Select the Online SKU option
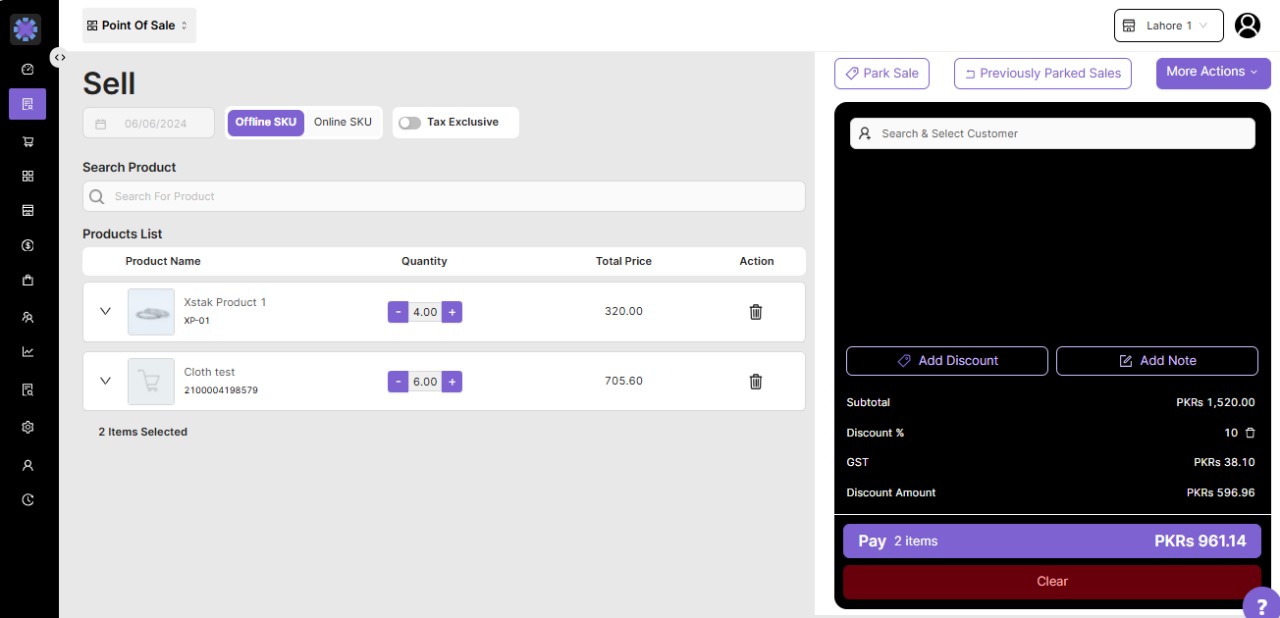Screen dimensions: 1280x618 tap(342, 123)
